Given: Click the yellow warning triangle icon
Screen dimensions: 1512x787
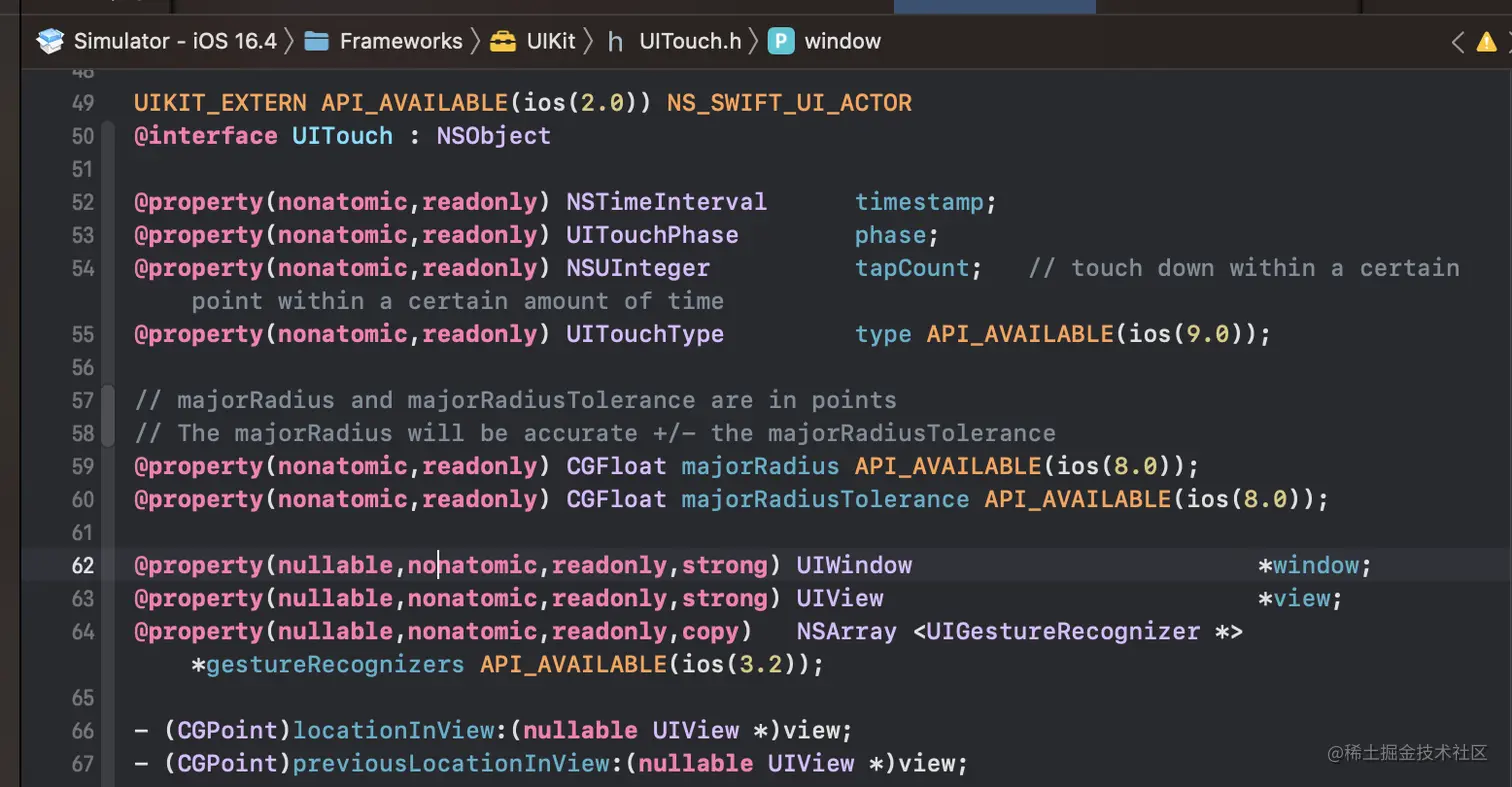Looking at the screenshot, I should pyautogui.click(x=1486, y=41).
